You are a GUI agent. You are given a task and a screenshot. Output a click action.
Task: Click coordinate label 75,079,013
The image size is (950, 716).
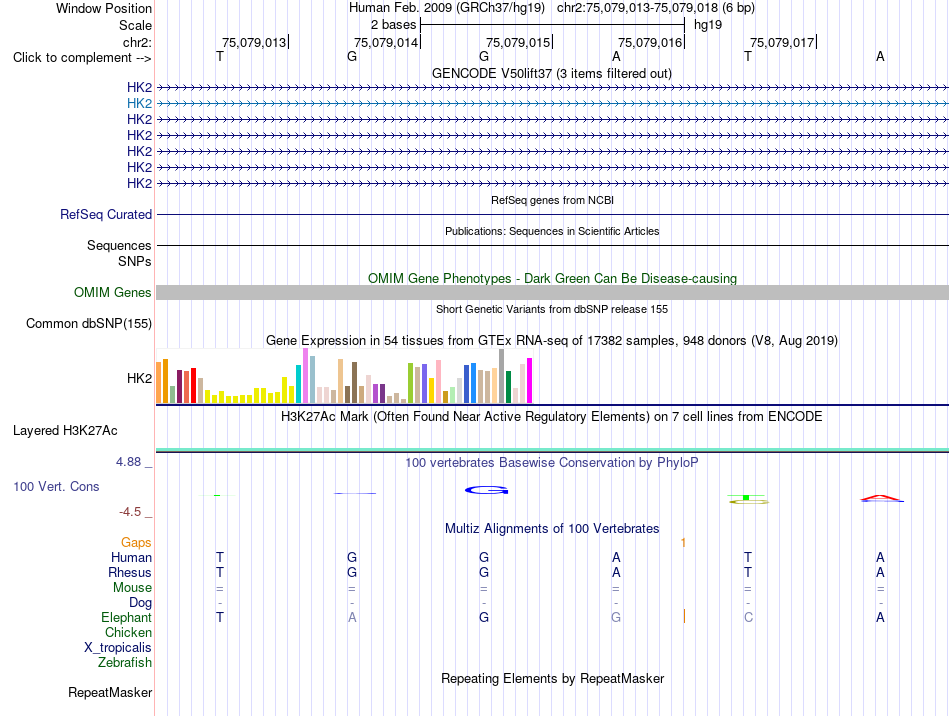[x=254, y=42]
